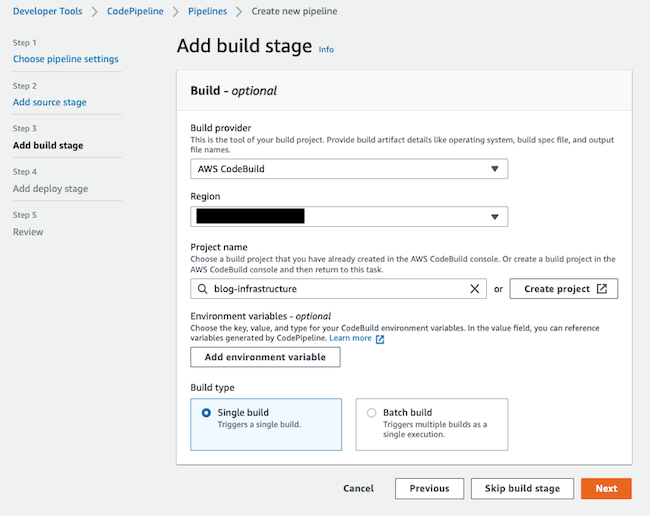
Task: Click the Cancel button
Action: (359, 489)
